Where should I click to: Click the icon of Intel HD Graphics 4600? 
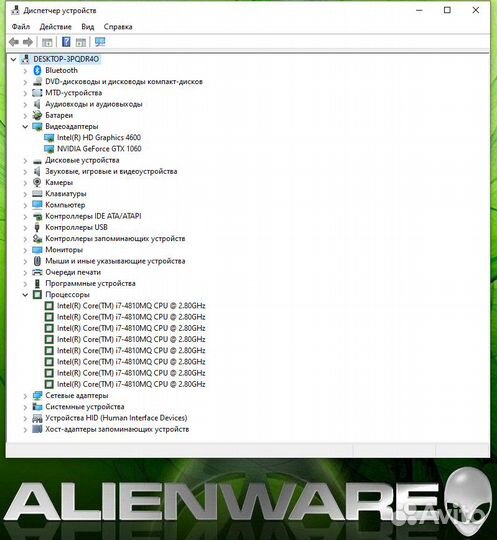(x=49, y=138)
